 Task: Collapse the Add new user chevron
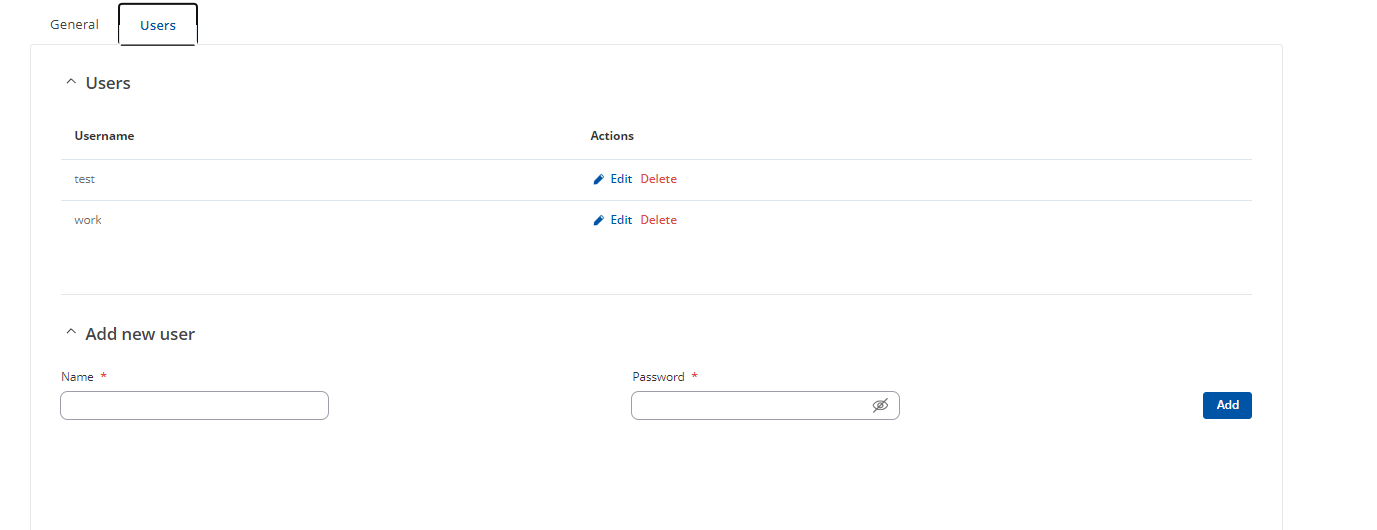70,334
